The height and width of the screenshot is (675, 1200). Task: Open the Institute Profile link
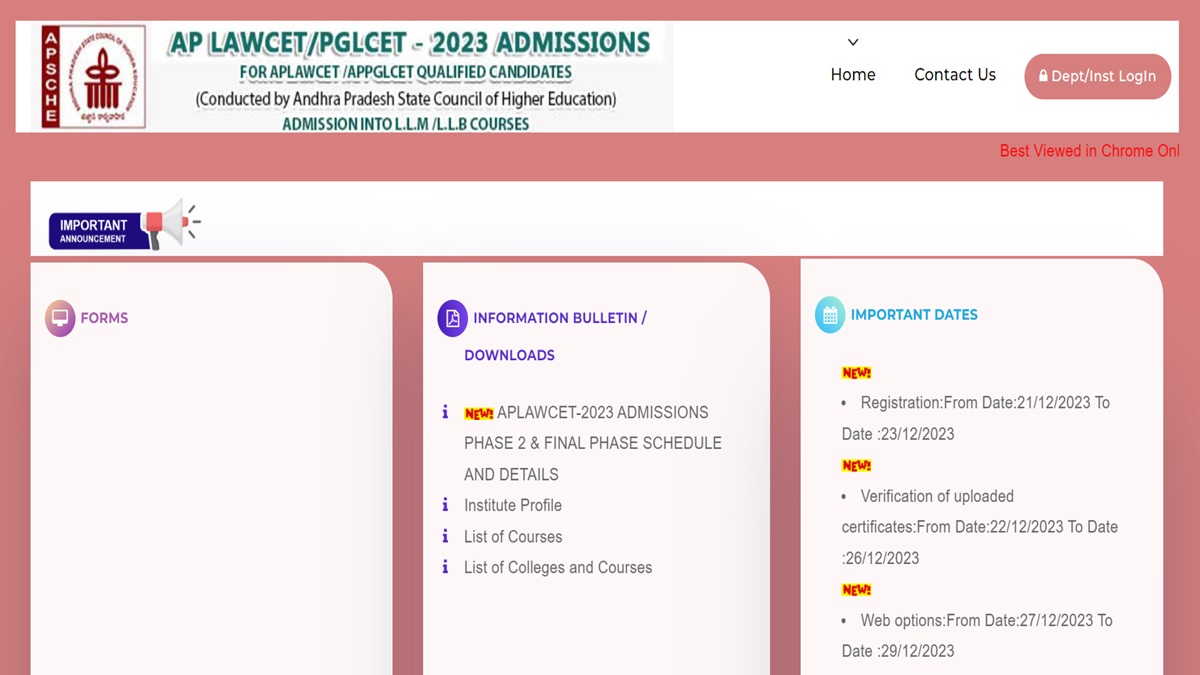(513, 505)
